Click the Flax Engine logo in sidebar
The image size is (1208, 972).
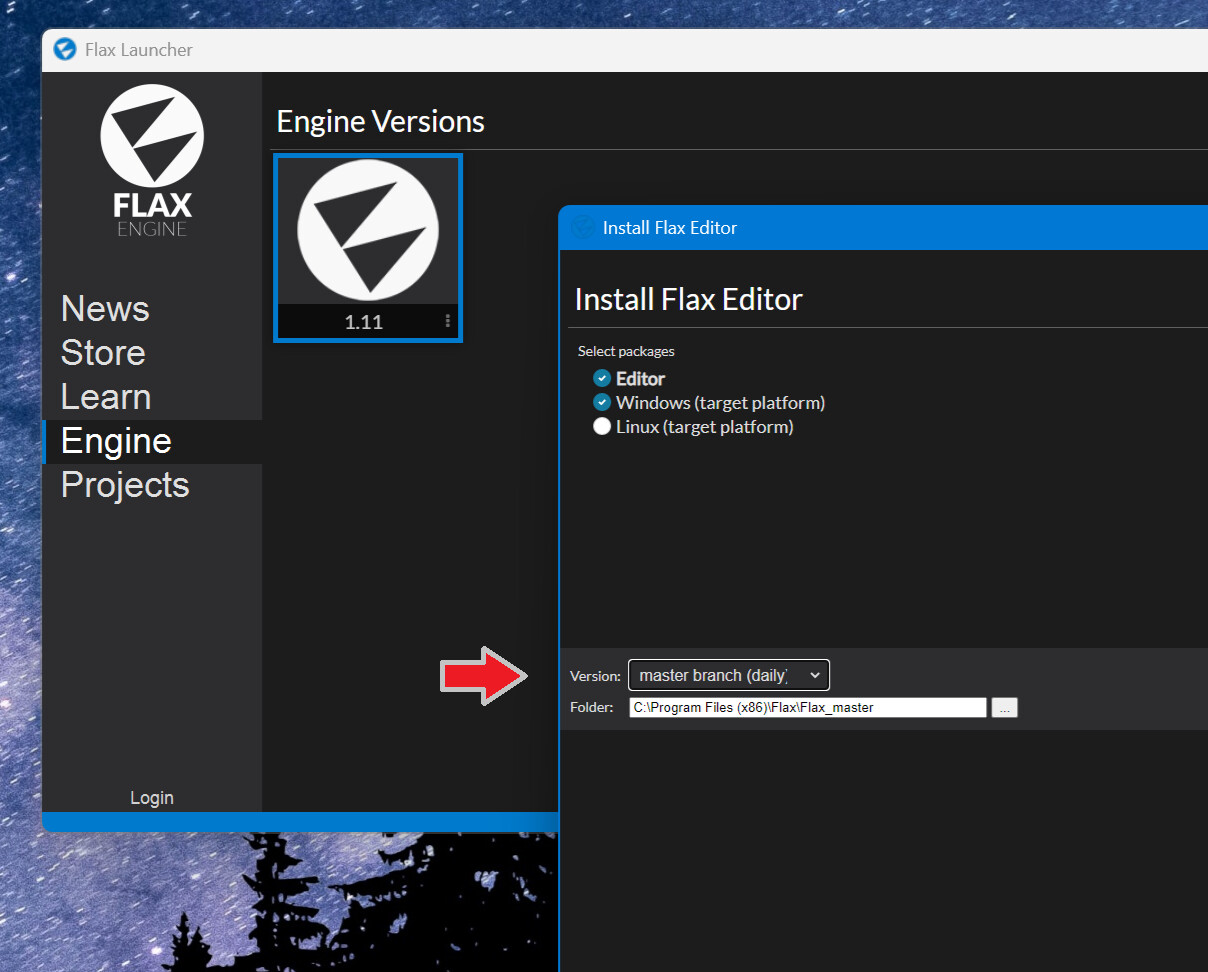click(x=152, y=160)
